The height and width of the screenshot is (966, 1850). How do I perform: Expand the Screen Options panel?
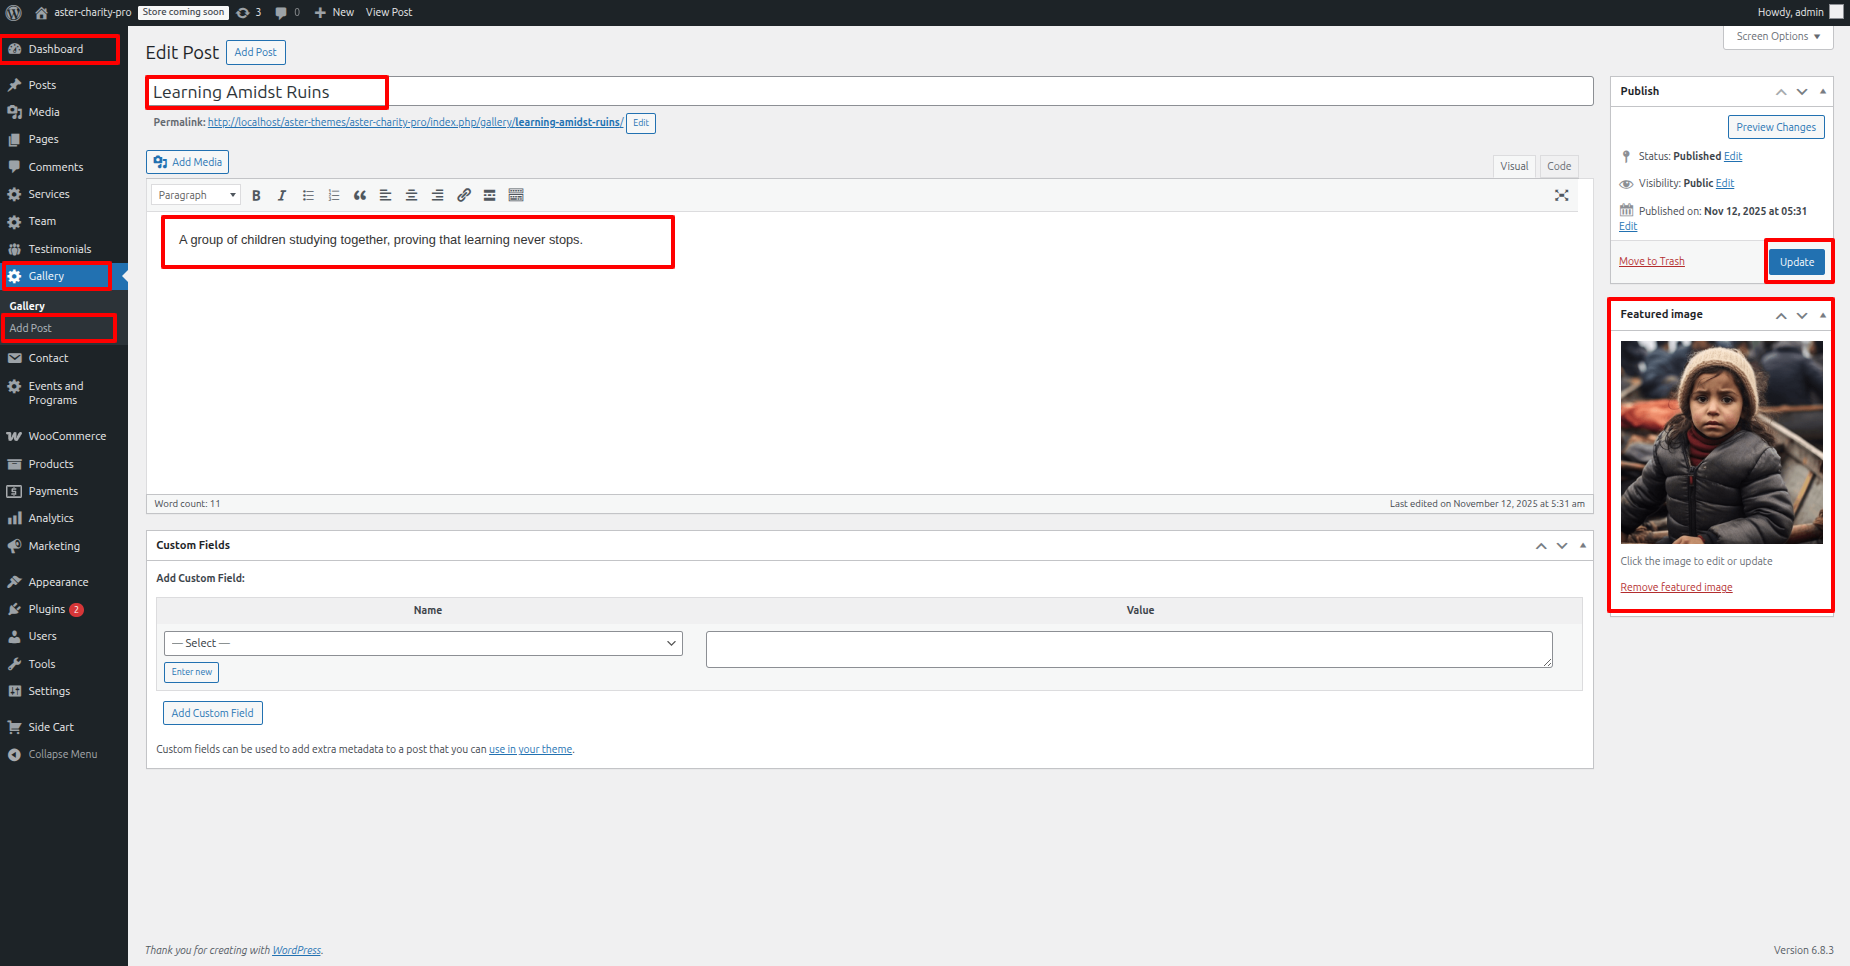[x=1777, y=37]
